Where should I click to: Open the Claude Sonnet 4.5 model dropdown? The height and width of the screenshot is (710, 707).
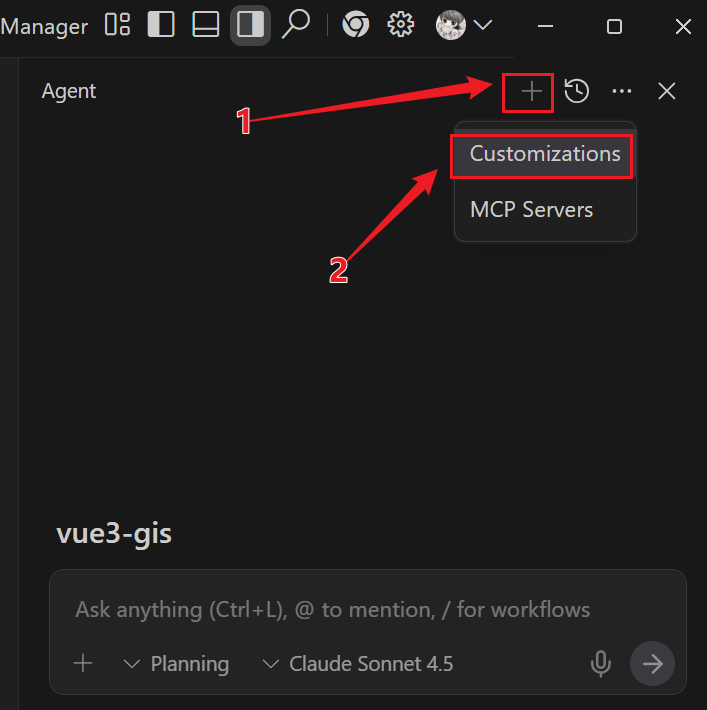pos(358,664)
